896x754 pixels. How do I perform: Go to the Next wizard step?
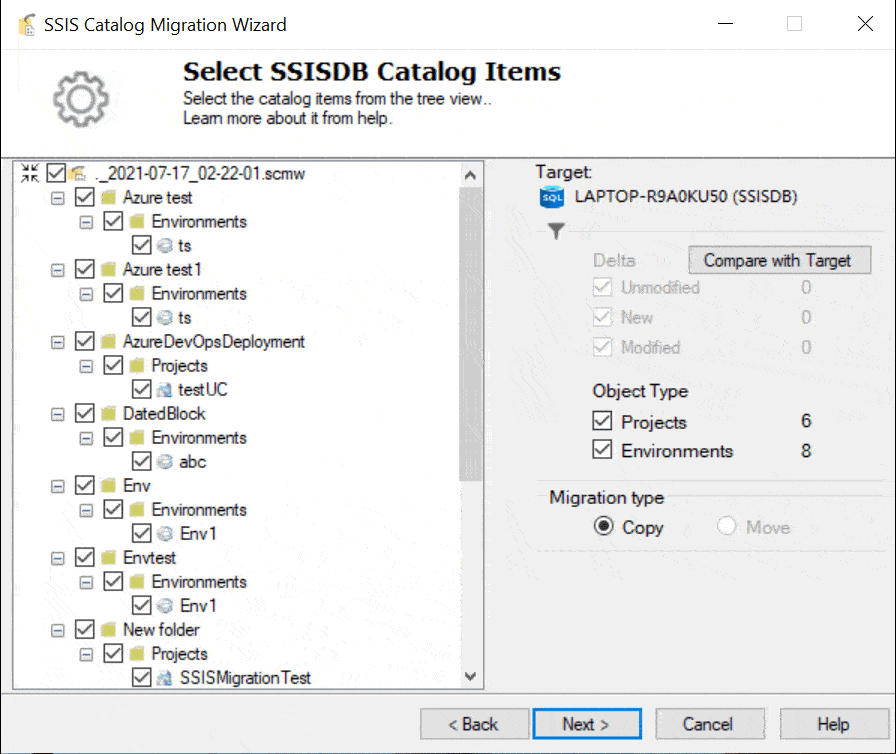pyautogui.click(x=587, y=724)
